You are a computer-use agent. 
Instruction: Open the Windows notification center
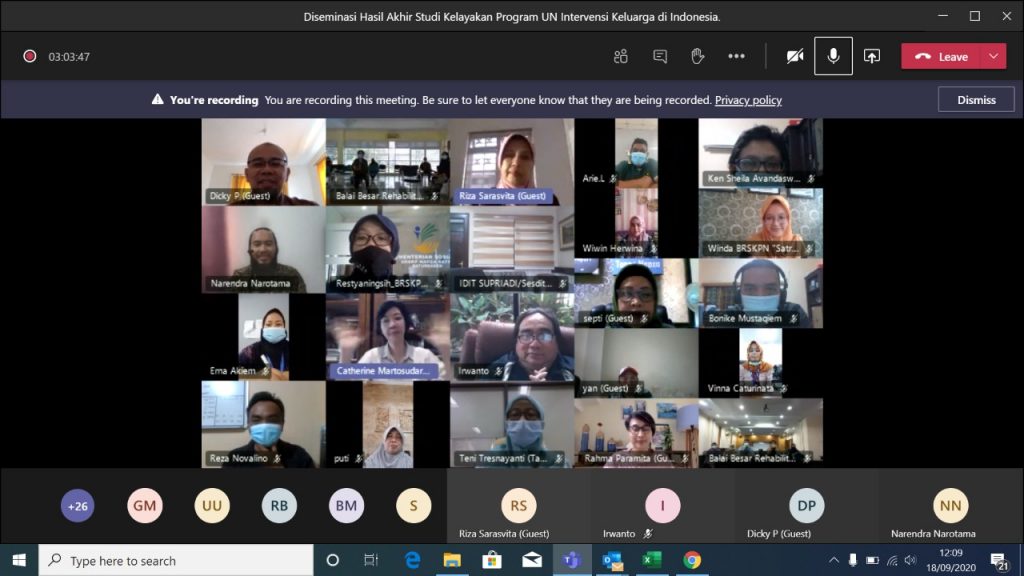[998, 560]
